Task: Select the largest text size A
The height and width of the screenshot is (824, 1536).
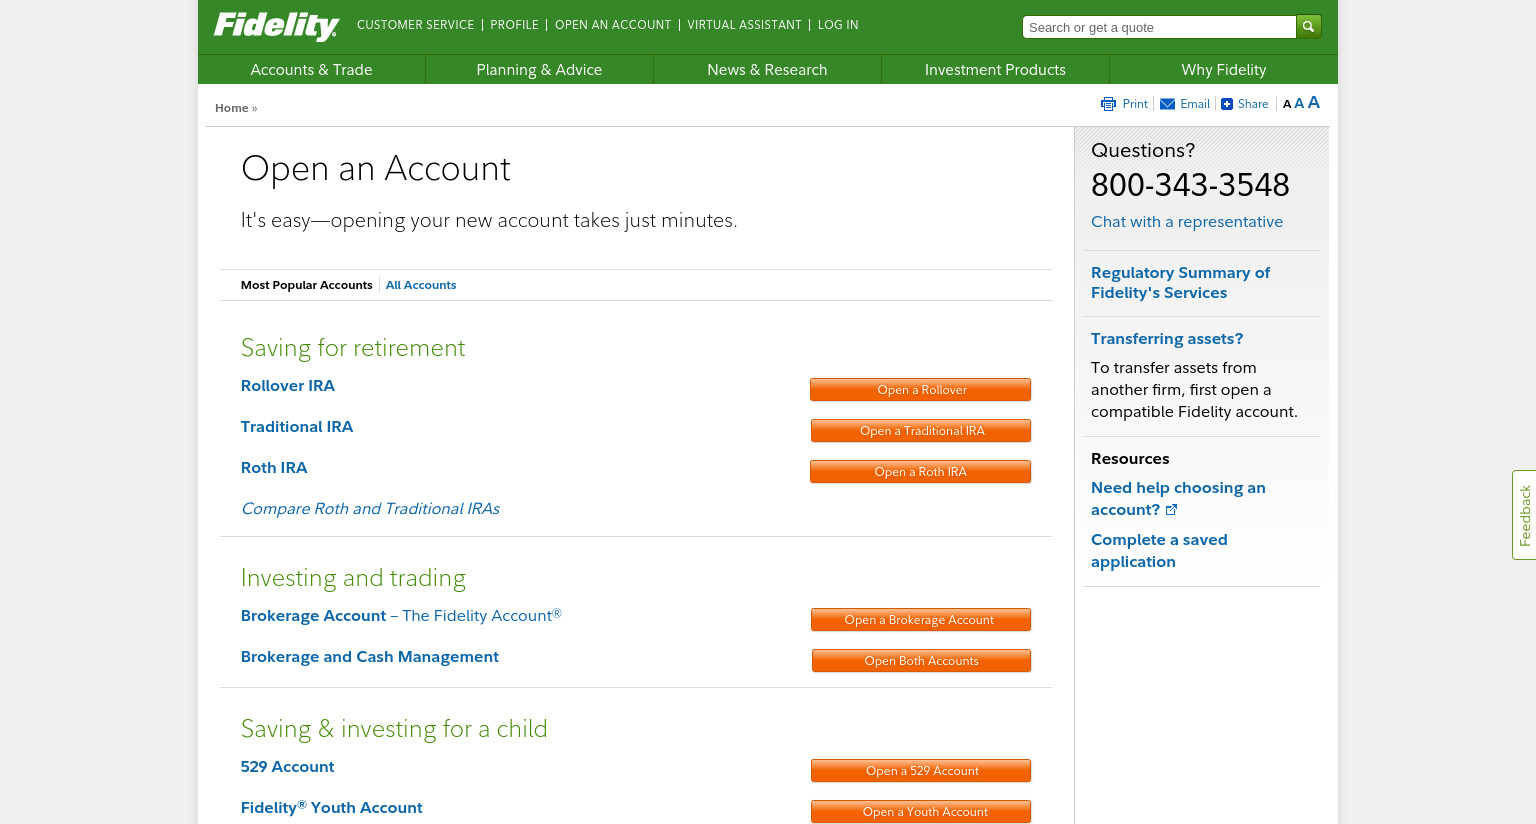Action: pos(1314,102)
